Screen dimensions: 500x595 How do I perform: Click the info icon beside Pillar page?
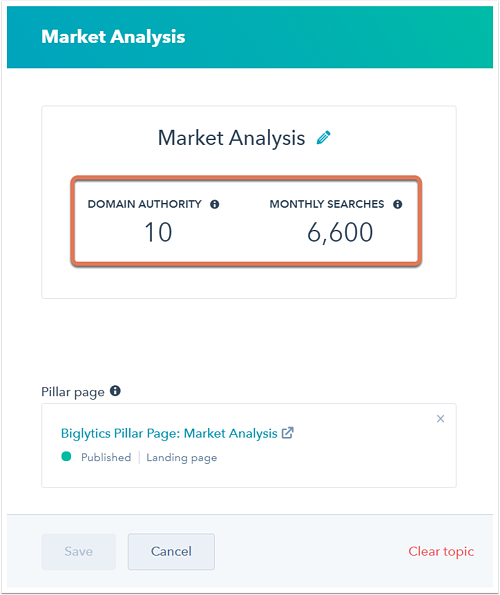pyautogui.click(x=115, y=390)
